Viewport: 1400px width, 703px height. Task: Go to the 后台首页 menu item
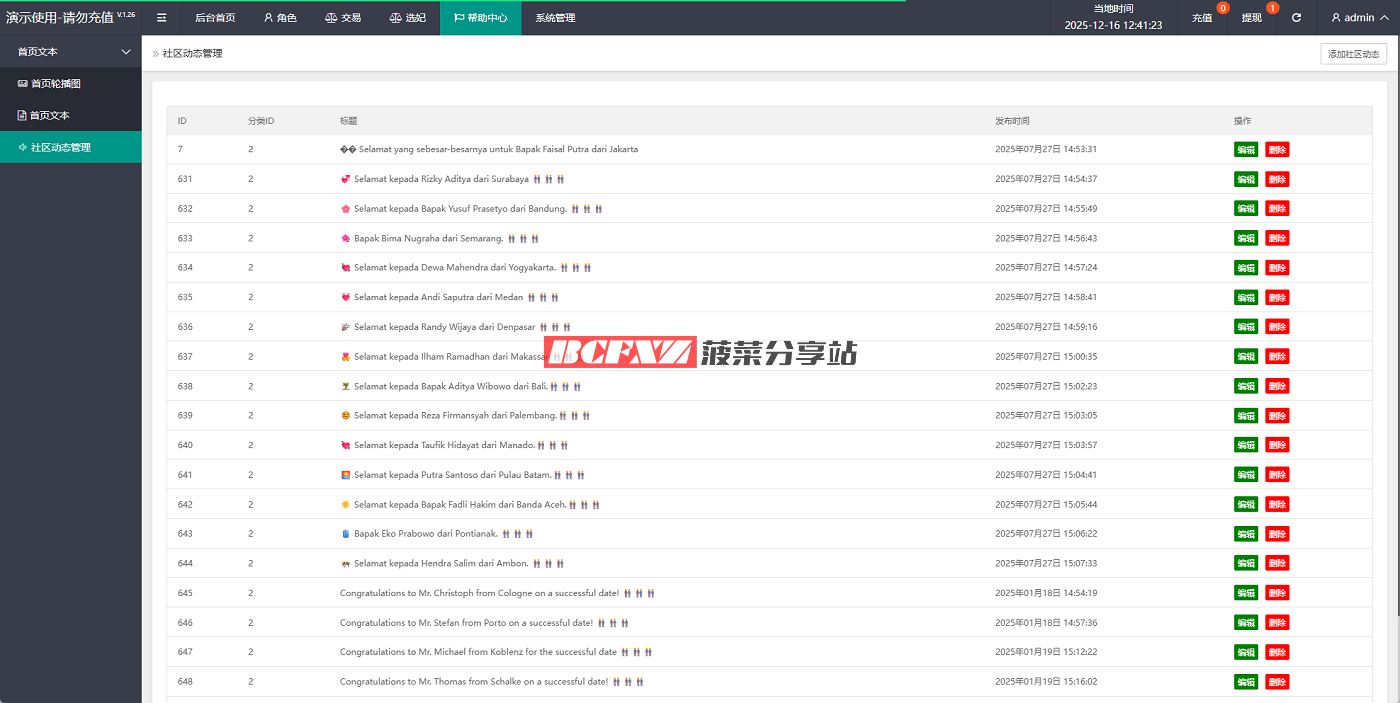(215, 18)
